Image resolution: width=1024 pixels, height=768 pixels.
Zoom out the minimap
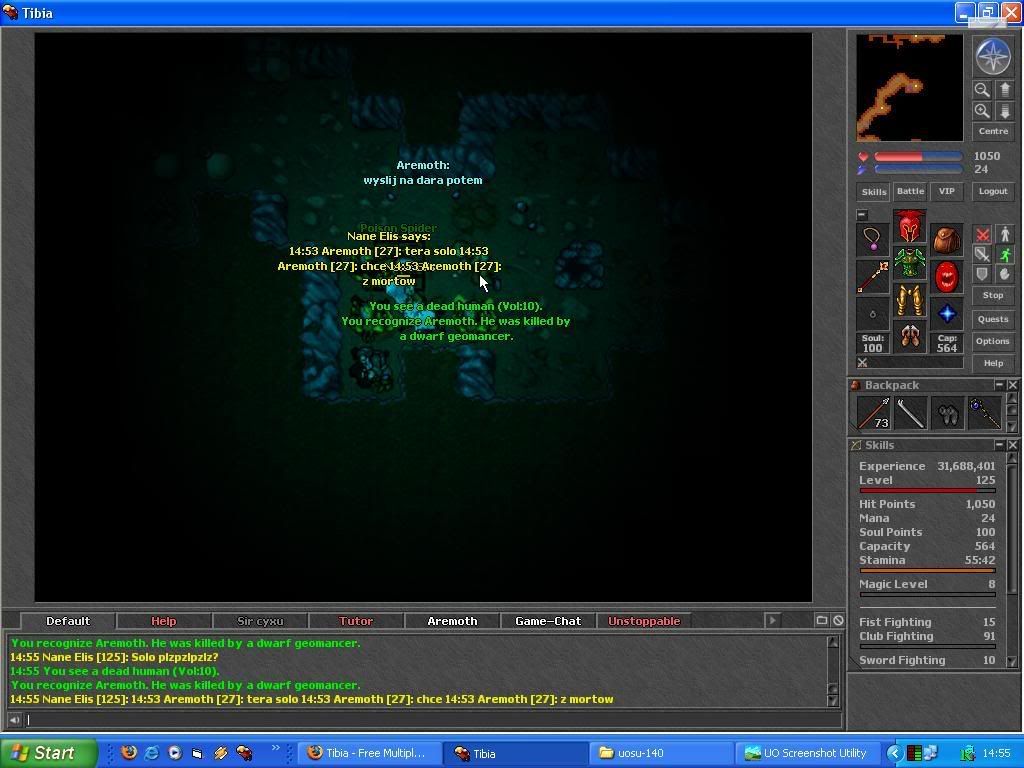point(982,90)
